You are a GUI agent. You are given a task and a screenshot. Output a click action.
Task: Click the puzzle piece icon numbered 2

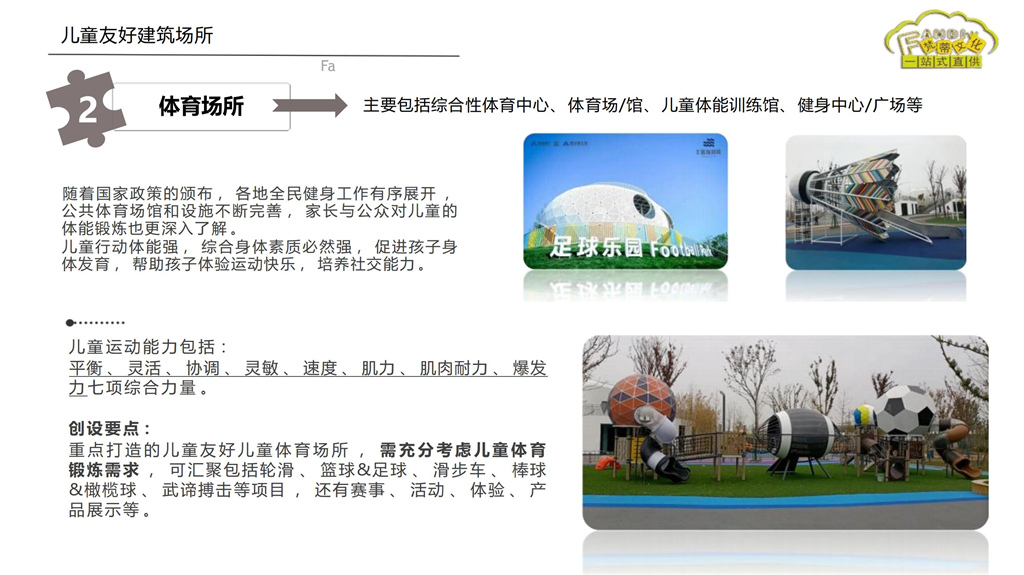(87, 108)
